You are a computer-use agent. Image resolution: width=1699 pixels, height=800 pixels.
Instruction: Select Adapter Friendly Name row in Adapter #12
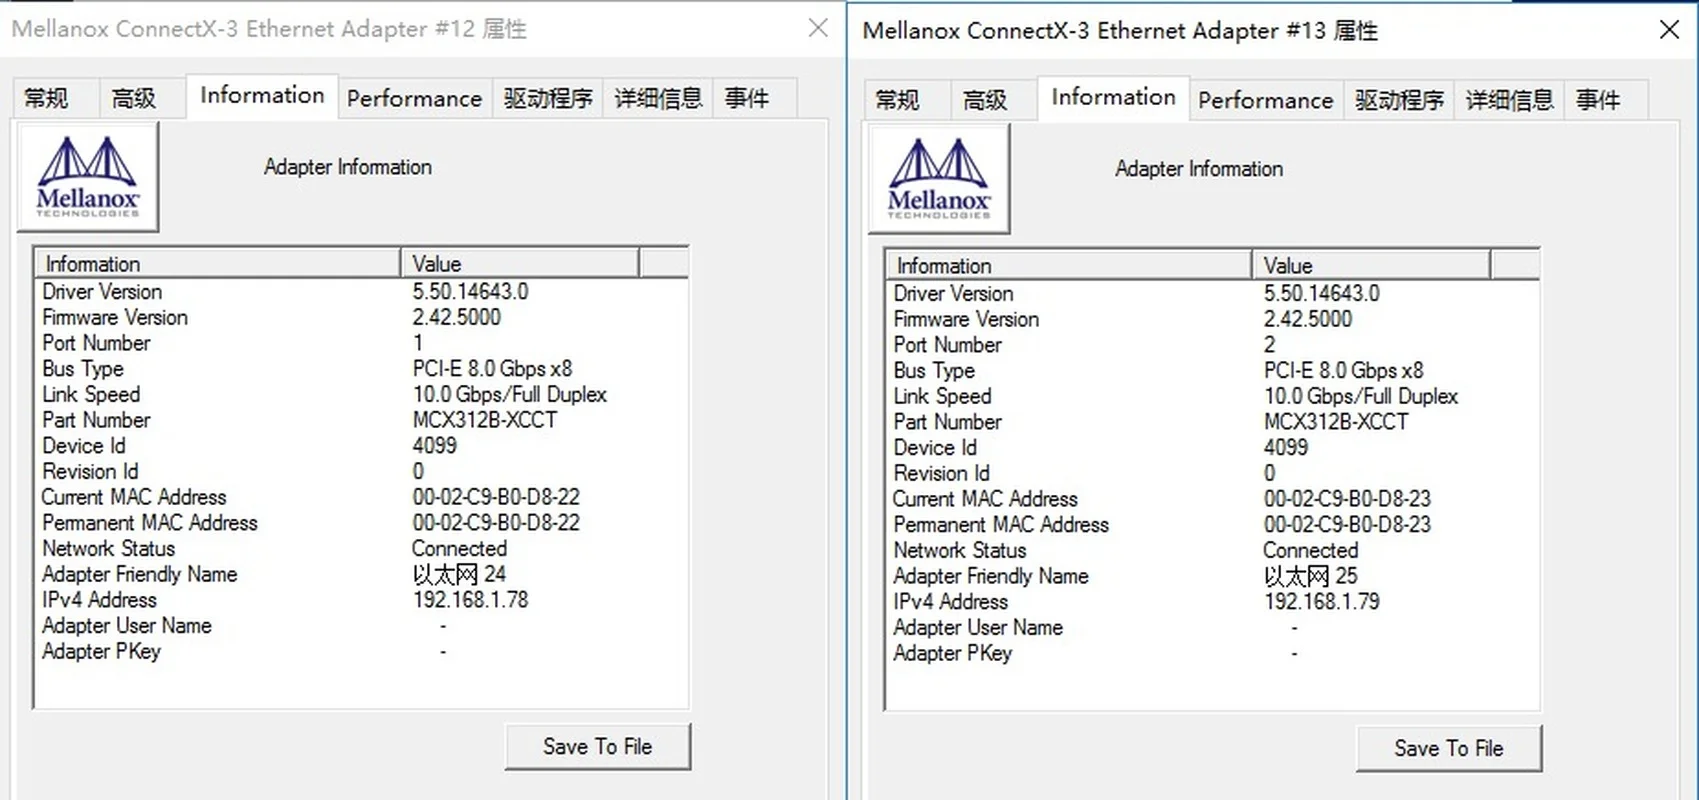click(361, 574)
